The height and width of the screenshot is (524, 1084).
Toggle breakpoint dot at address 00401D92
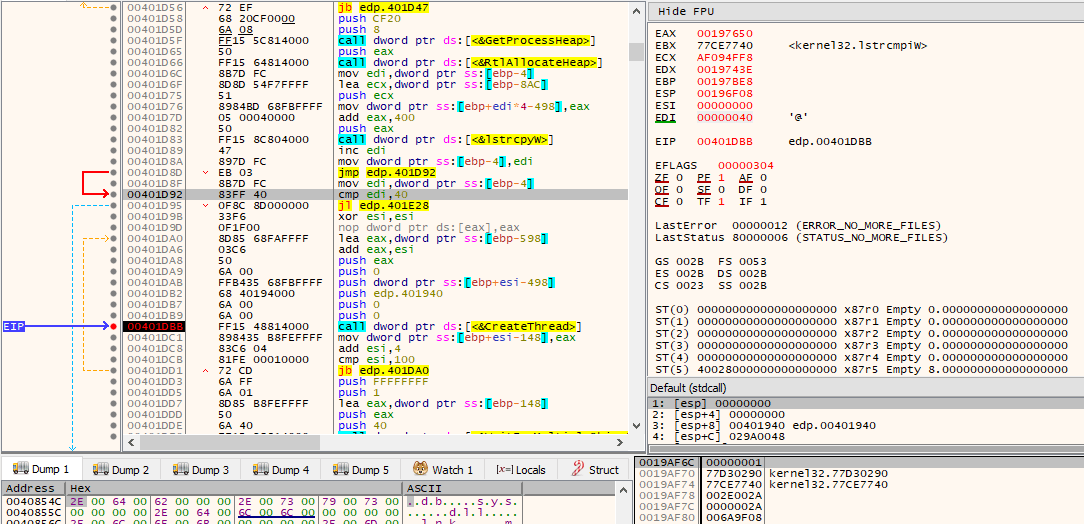point(113,195)
